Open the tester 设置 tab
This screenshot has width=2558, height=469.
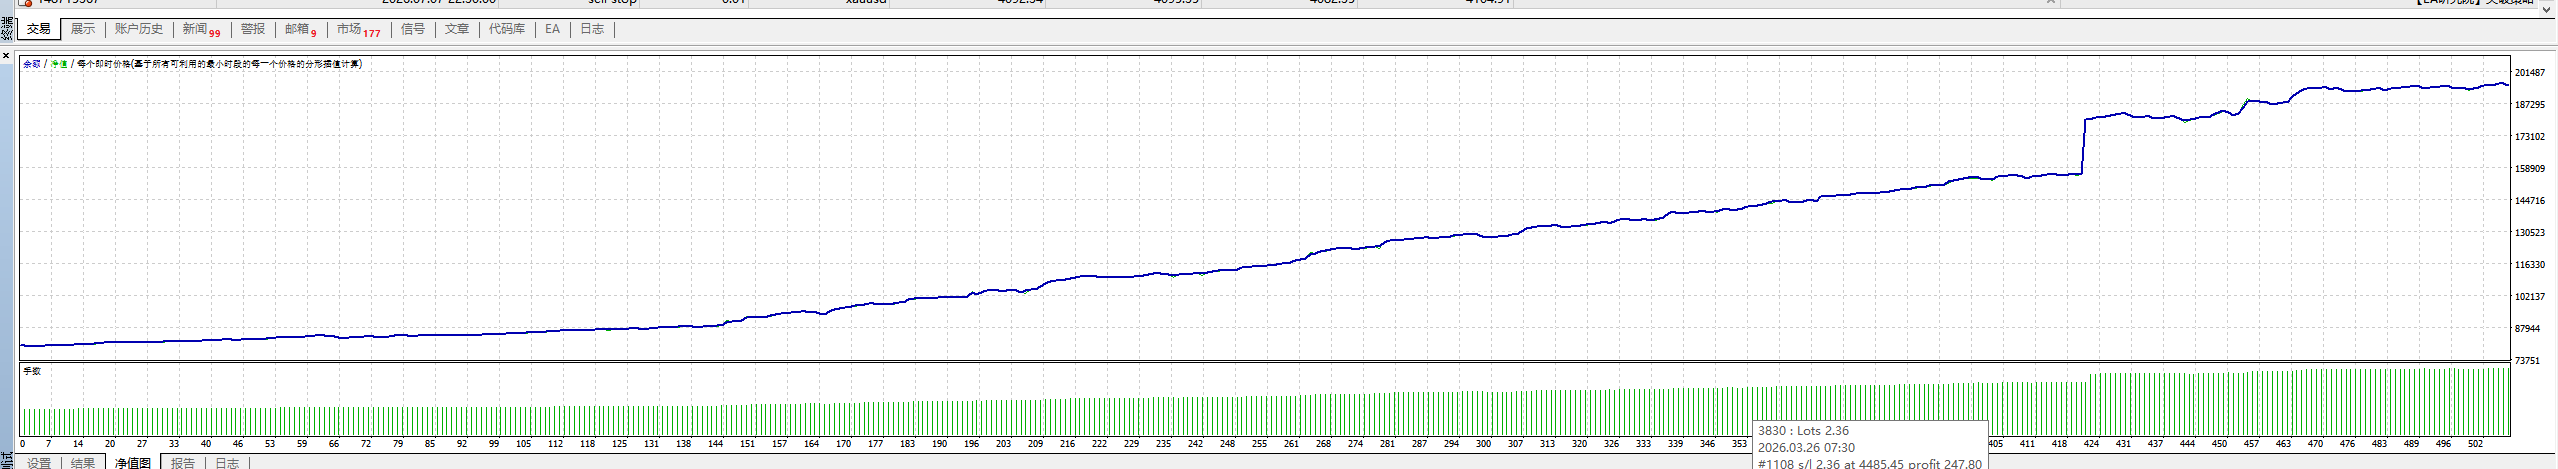(39, 463)
